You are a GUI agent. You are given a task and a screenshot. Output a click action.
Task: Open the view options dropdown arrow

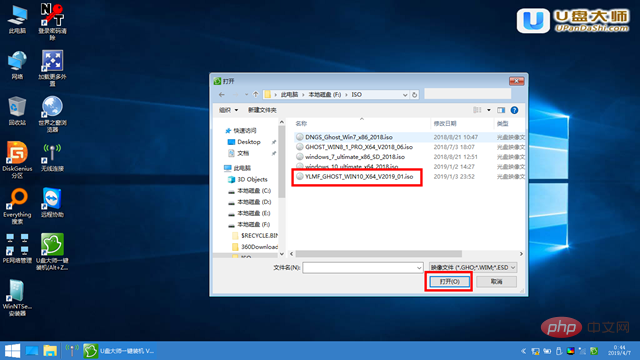pyautogui.click(x=489, y=110)
